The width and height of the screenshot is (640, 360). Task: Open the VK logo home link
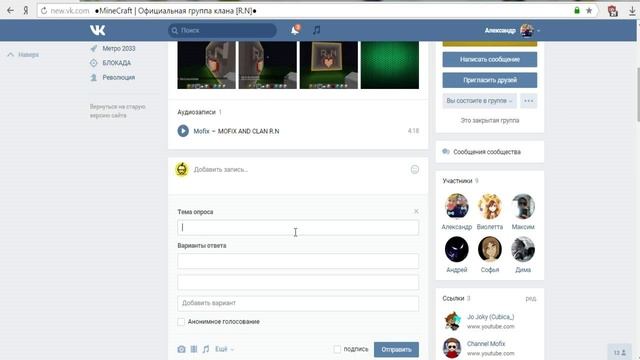[x=98, y=30]
